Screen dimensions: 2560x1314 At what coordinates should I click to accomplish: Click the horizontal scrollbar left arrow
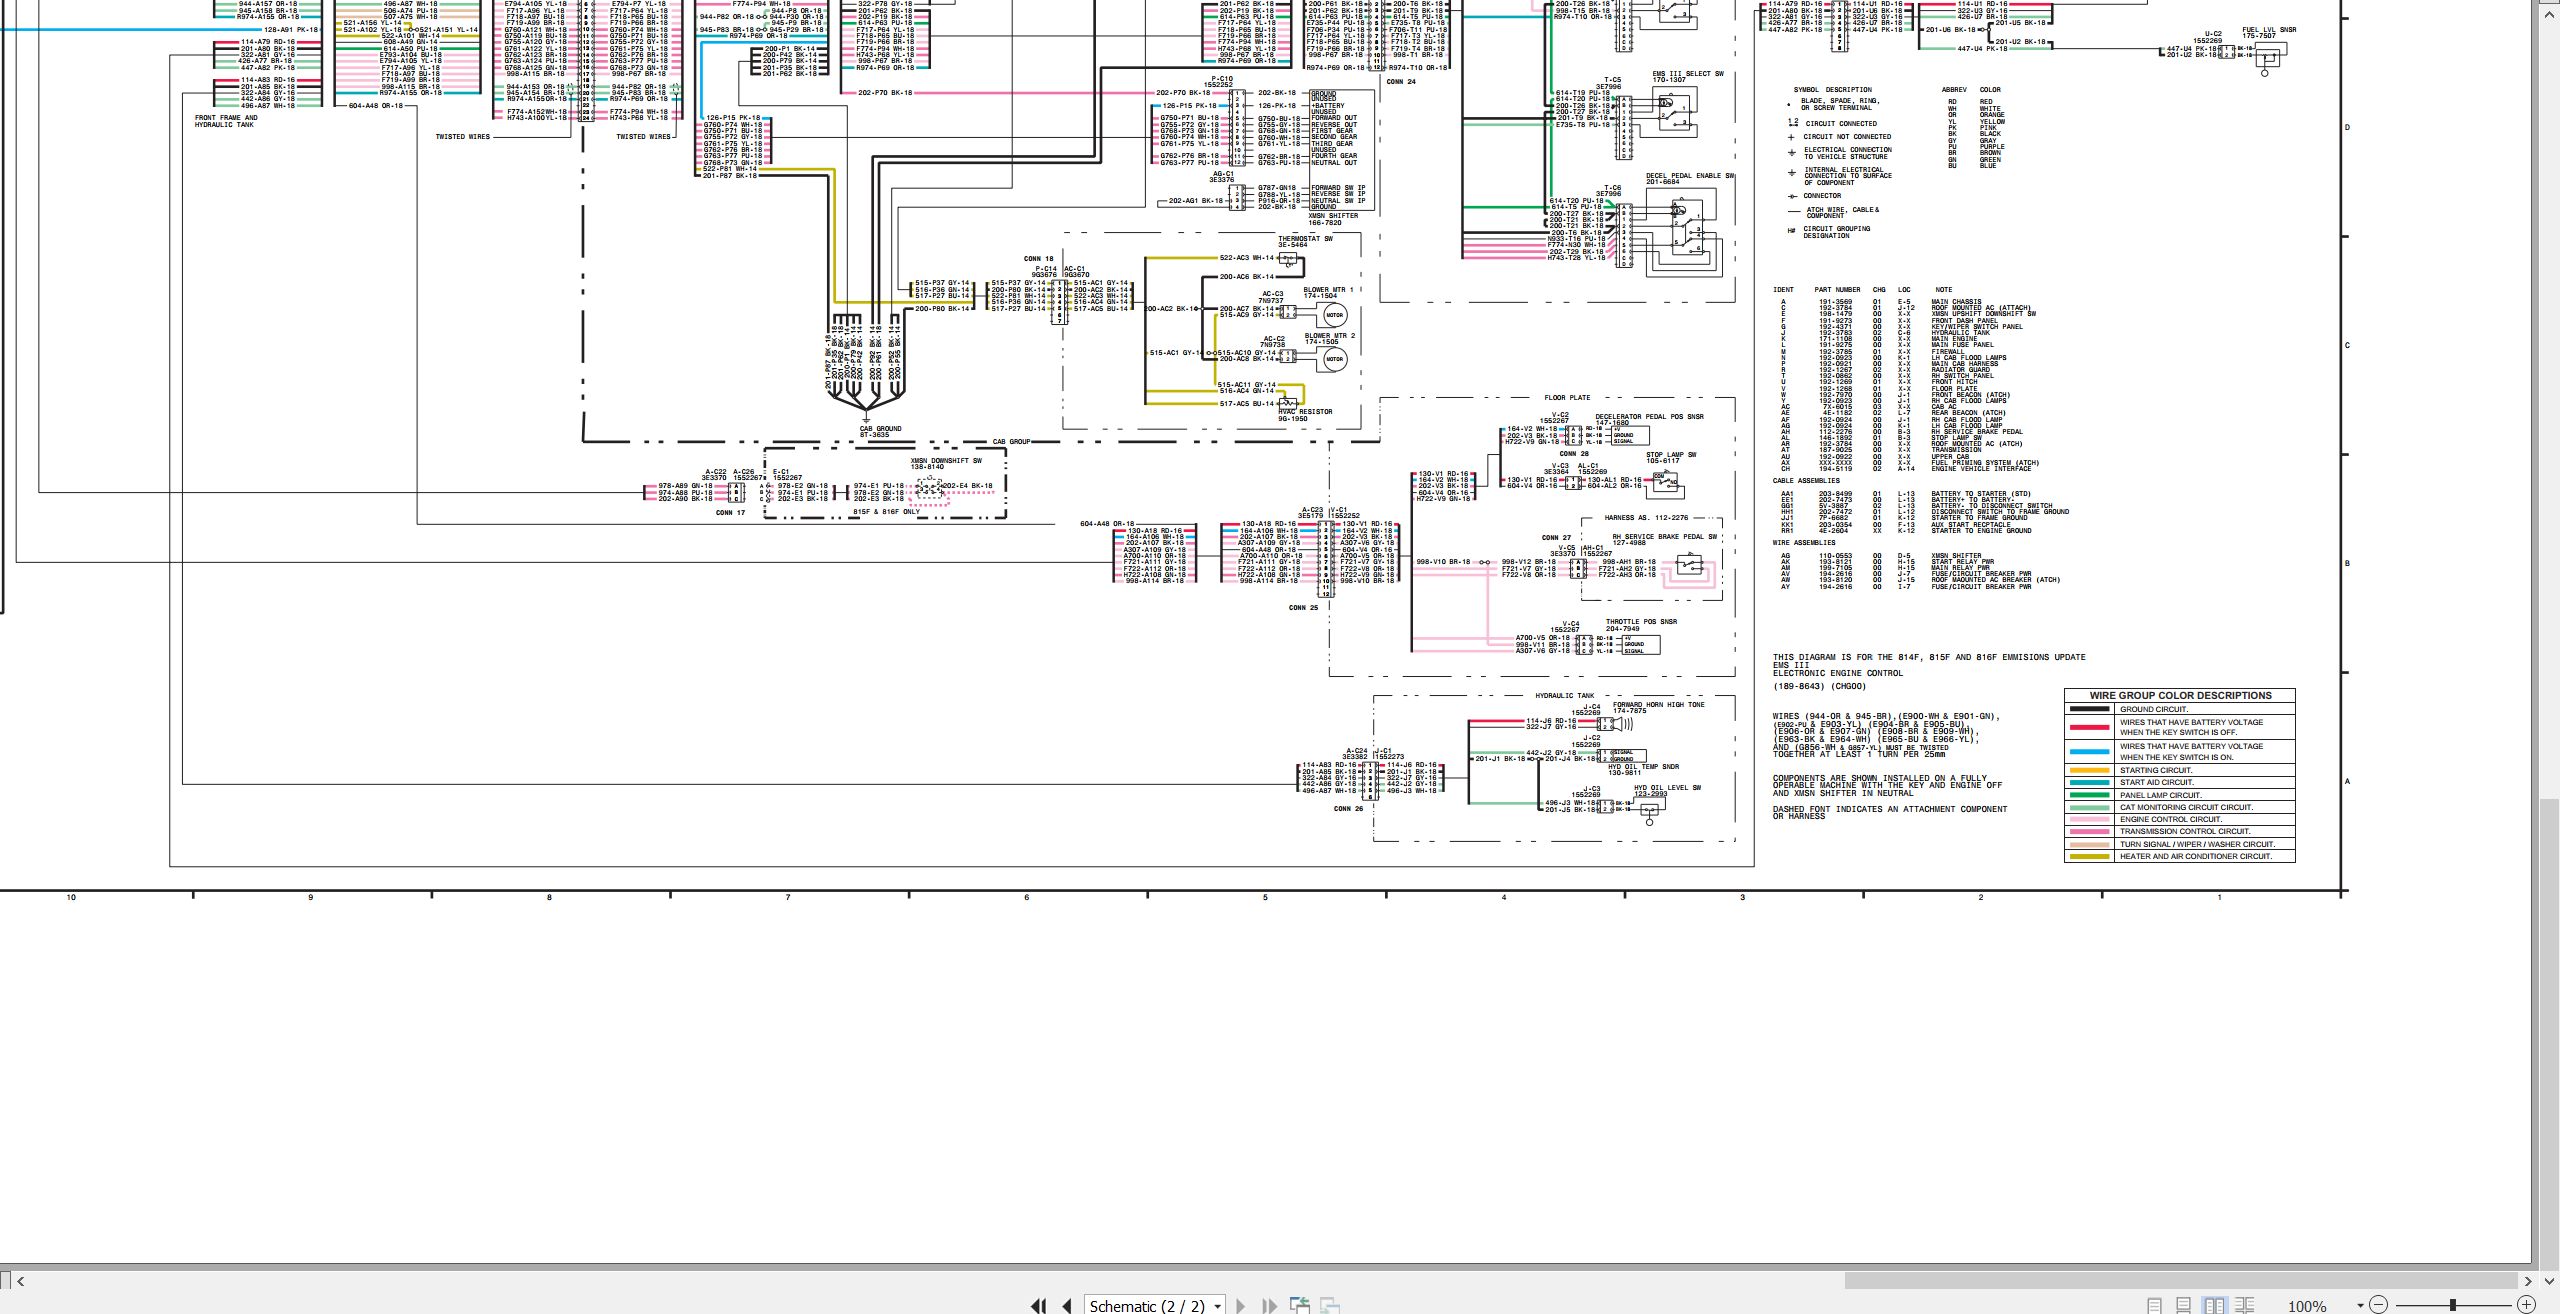pos(20,1281)
